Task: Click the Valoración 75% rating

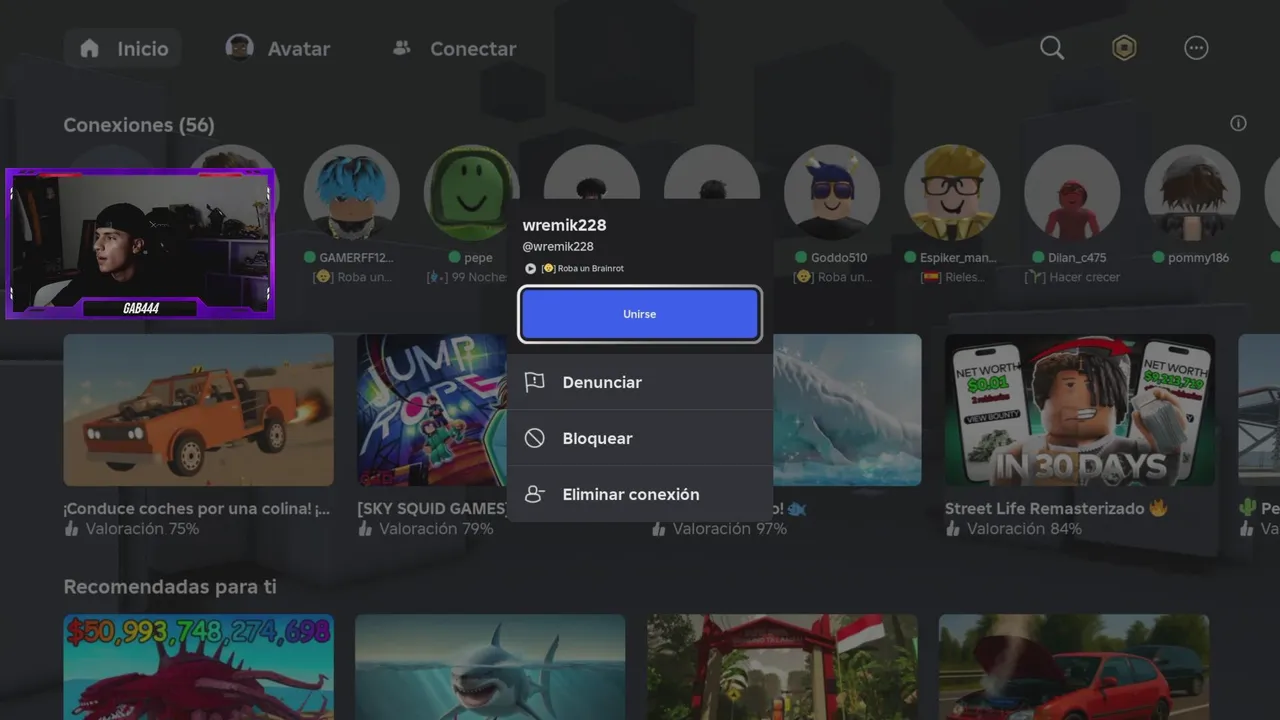Action: tap(142, 529)
